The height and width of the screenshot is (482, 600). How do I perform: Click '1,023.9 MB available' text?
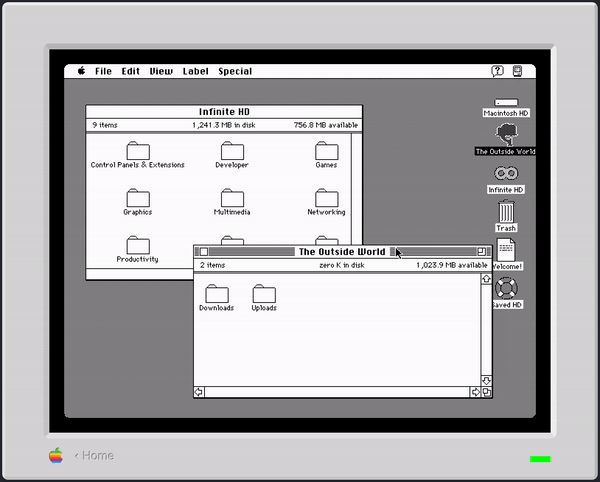coord(452,265)
